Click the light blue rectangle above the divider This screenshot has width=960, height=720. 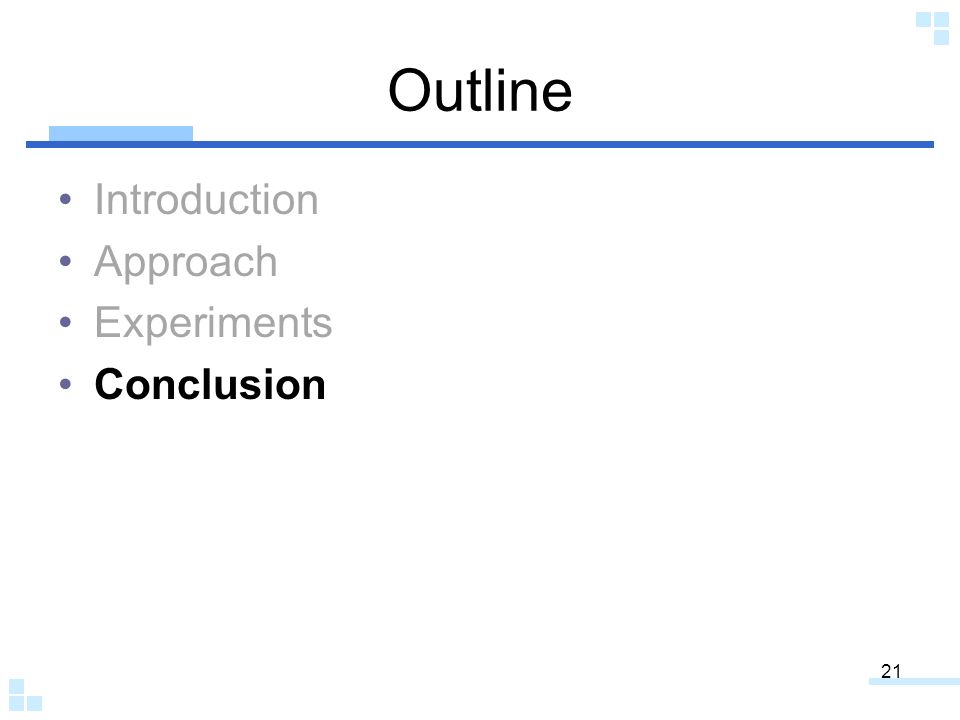tap(121, 133)
